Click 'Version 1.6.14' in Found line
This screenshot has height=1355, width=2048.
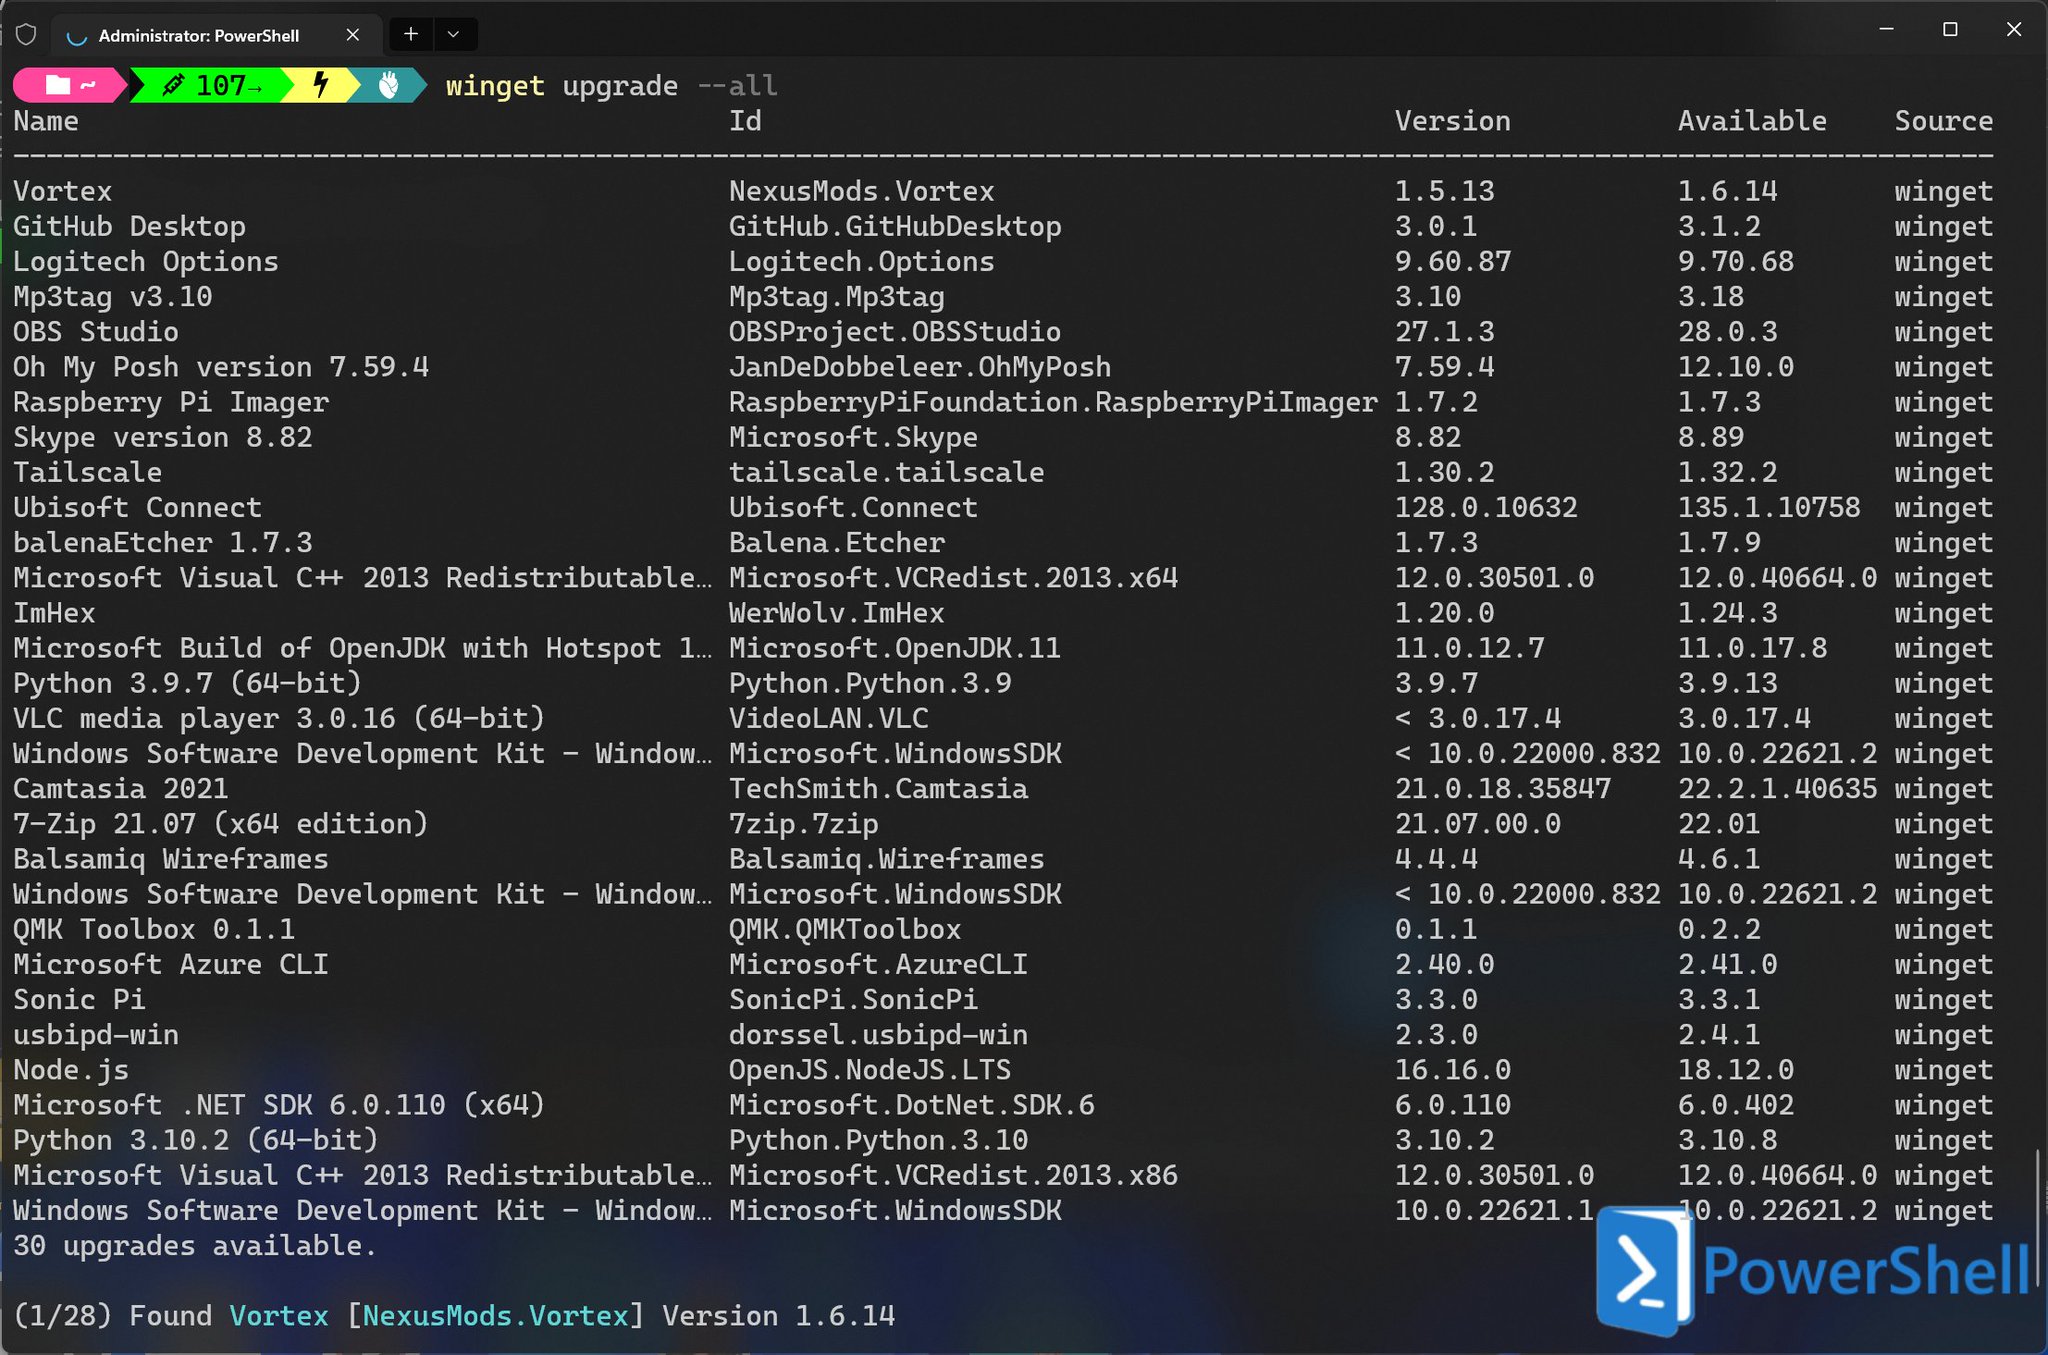[x=778, y=1316]
